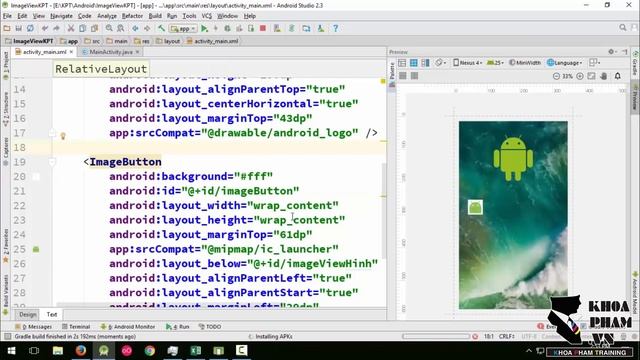This screenshot has height=360, width=640.
Task: Click the intention lightbulb on line 17
Action: pyautogui.click(x=63, y=136)
